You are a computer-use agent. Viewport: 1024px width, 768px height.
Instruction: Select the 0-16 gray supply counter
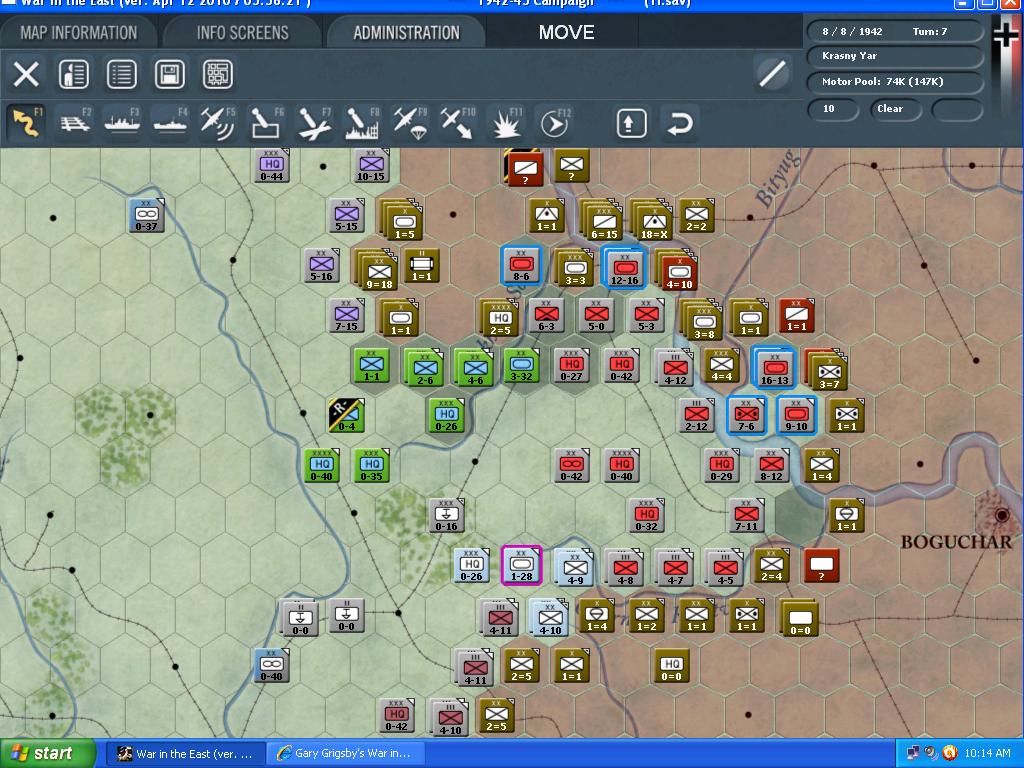[x=447, y=515]
